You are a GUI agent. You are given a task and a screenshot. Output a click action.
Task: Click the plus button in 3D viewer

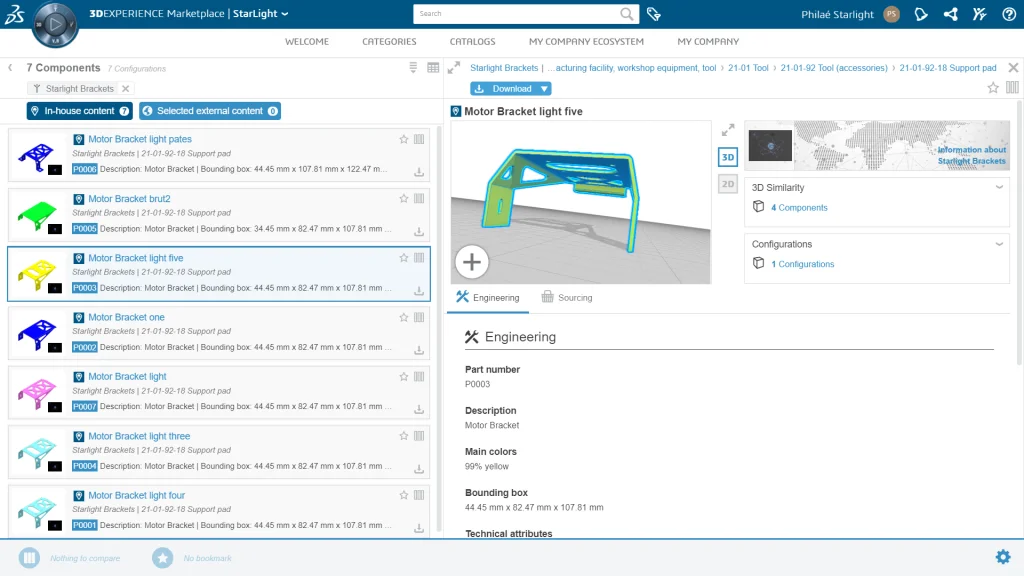pos(472,263)
